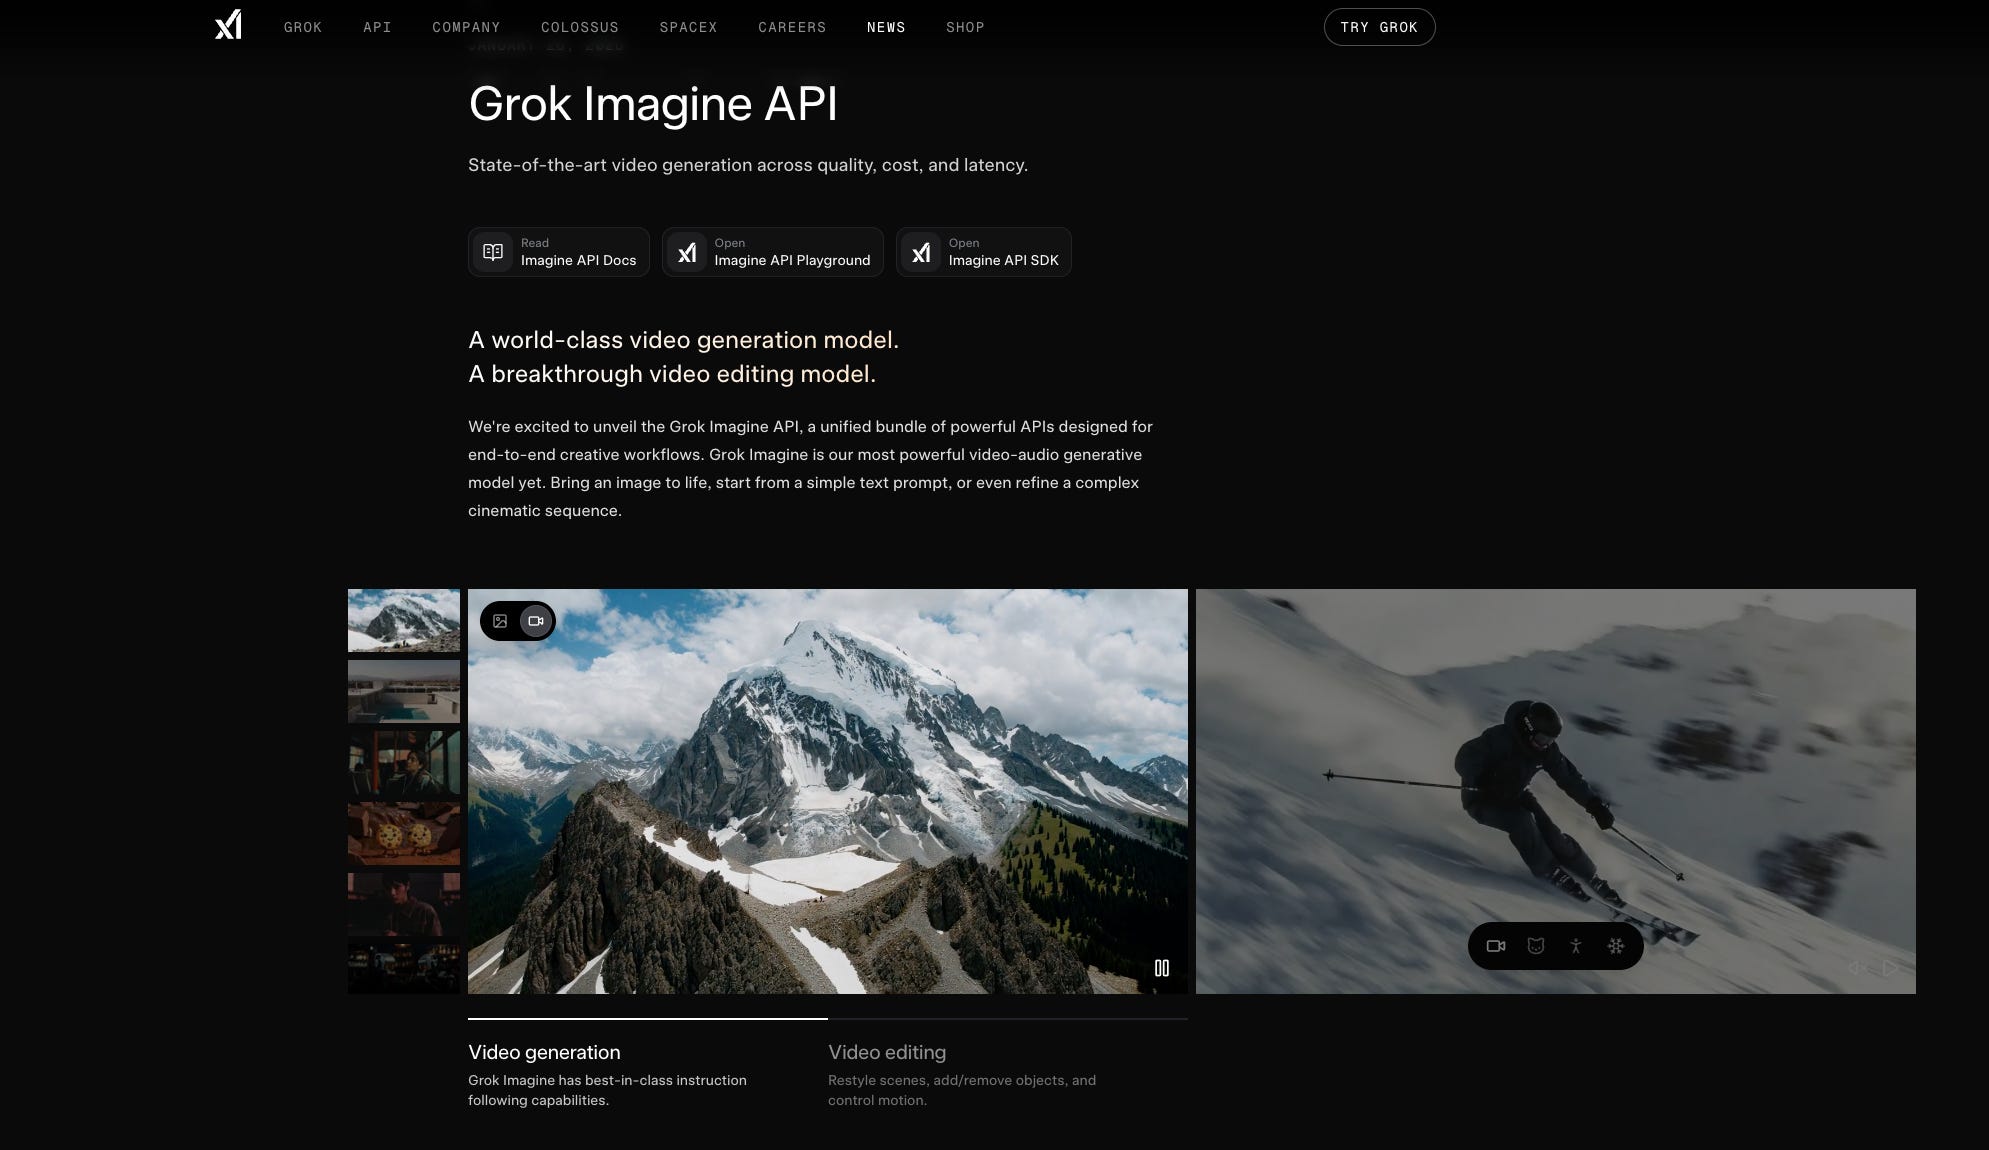Select the snowflake icon on skier video
1989x1150 pixels.
coord(1615,946)
